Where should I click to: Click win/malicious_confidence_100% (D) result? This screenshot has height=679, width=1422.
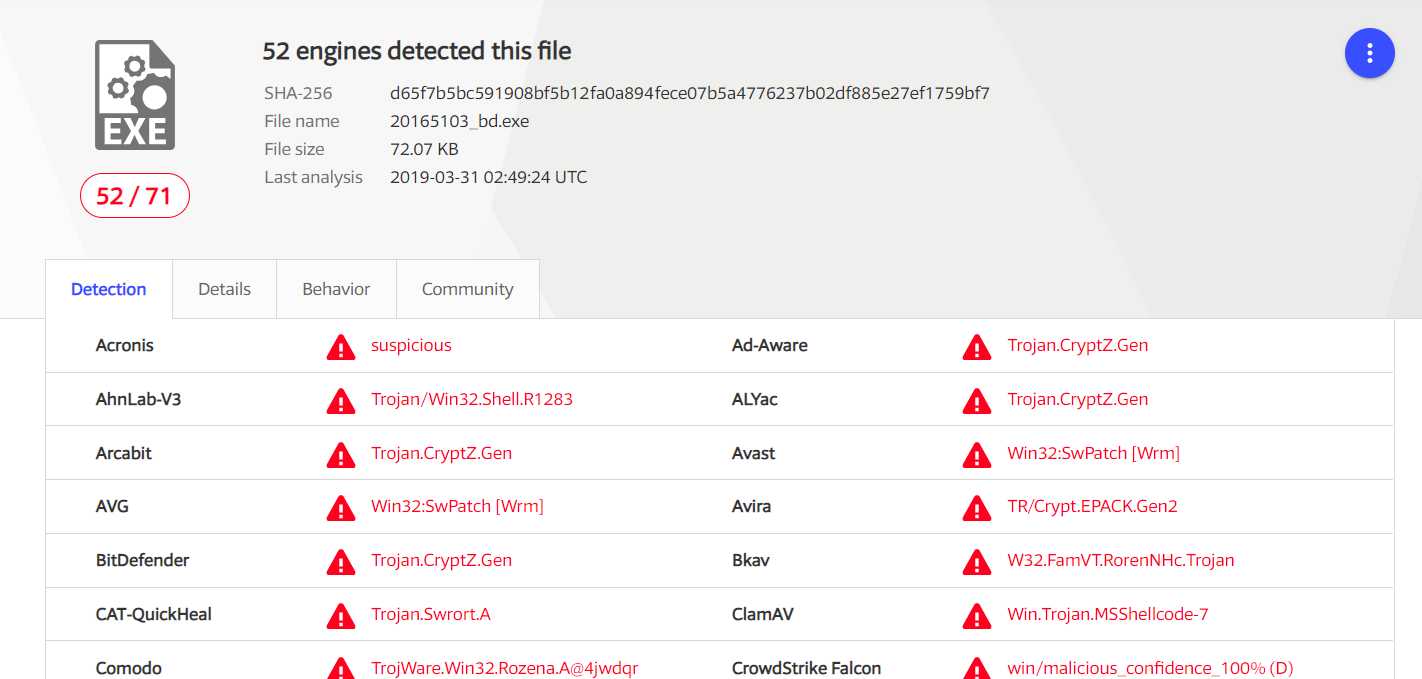(x=1151, y=668)
